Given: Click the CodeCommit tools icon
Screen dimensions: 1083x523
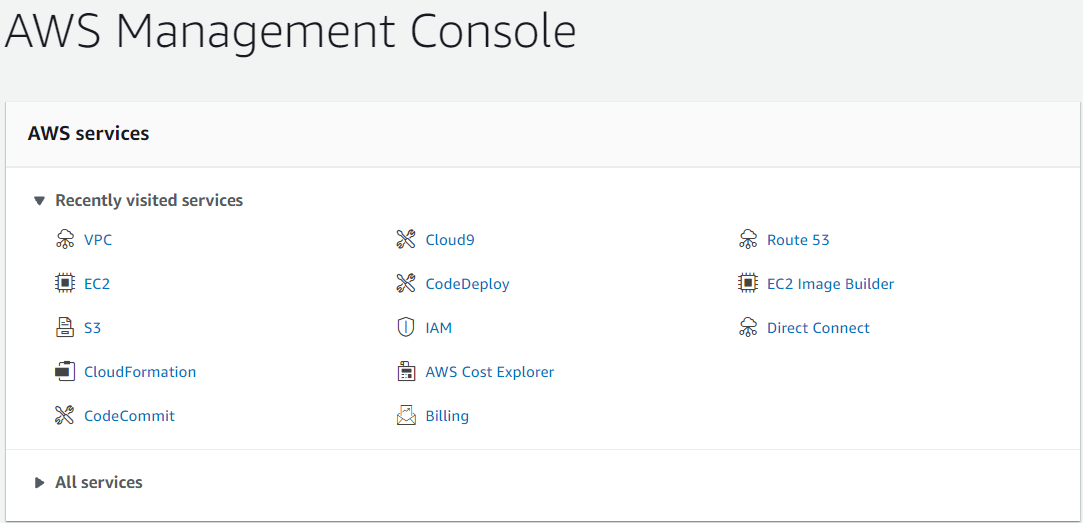Looking at the screenshot, I should [64, 416].
